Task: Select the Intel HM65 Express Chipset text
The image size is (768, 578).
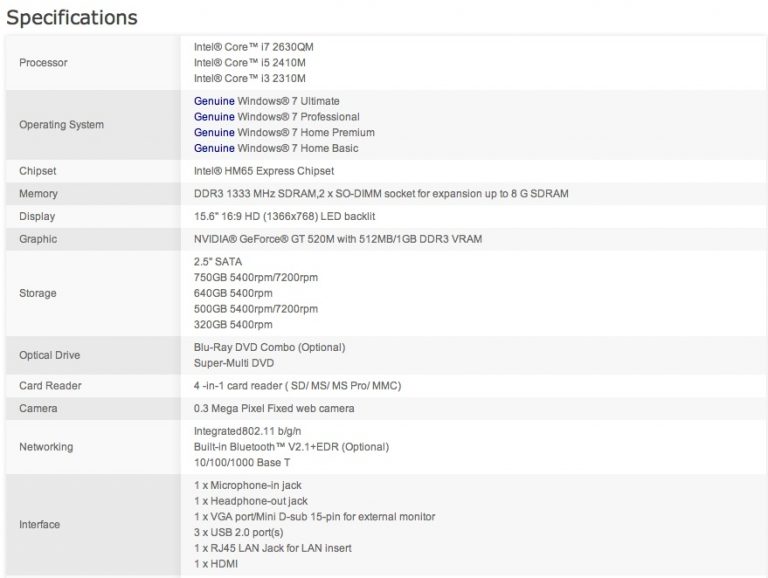Action: 265,171
